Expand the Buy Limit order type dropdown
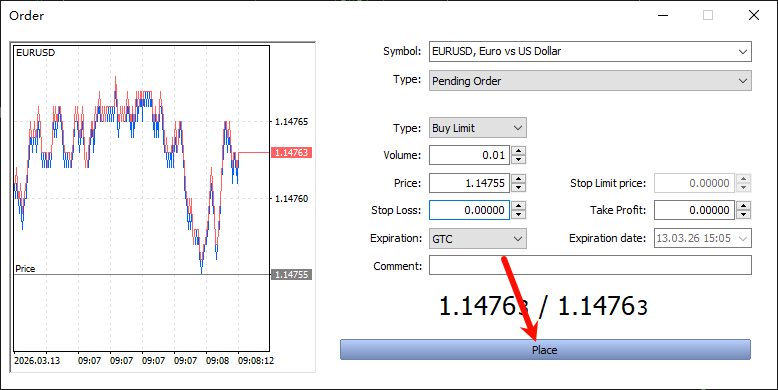778x390 pixels. coord(477,128)
